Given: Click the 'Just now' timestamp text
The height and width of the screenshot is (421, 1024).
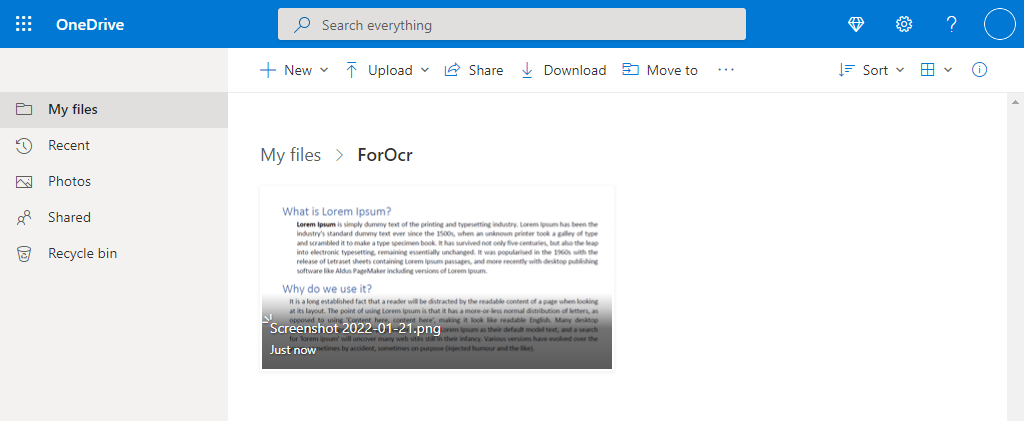Looking at the screenshot, I should [293, 350].
